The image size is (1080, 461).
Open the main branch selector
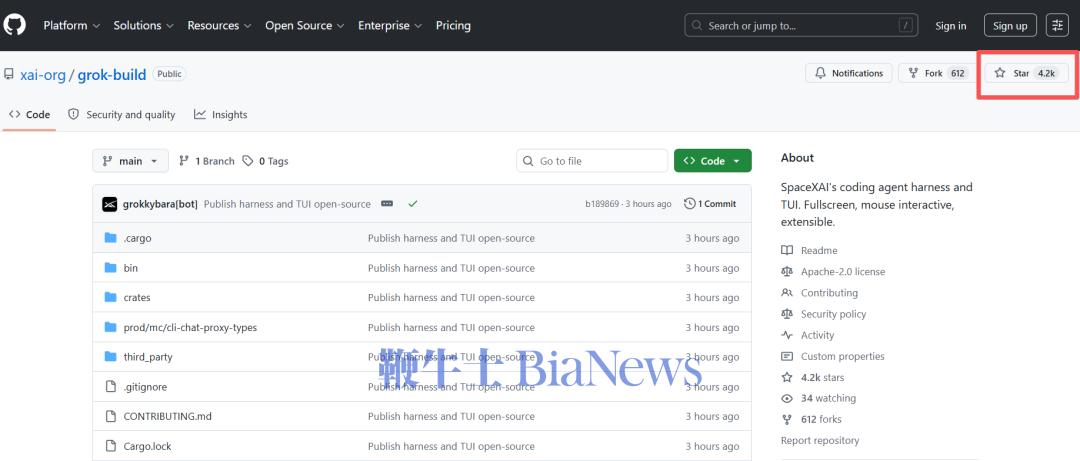click(130, 161)
